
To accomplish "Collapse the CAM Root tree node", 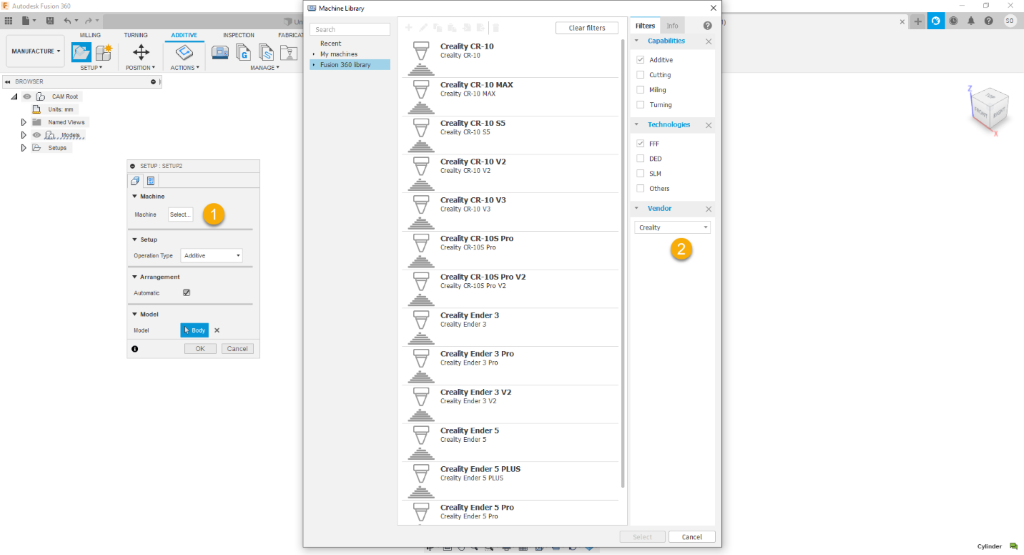I will pos(14,97).
